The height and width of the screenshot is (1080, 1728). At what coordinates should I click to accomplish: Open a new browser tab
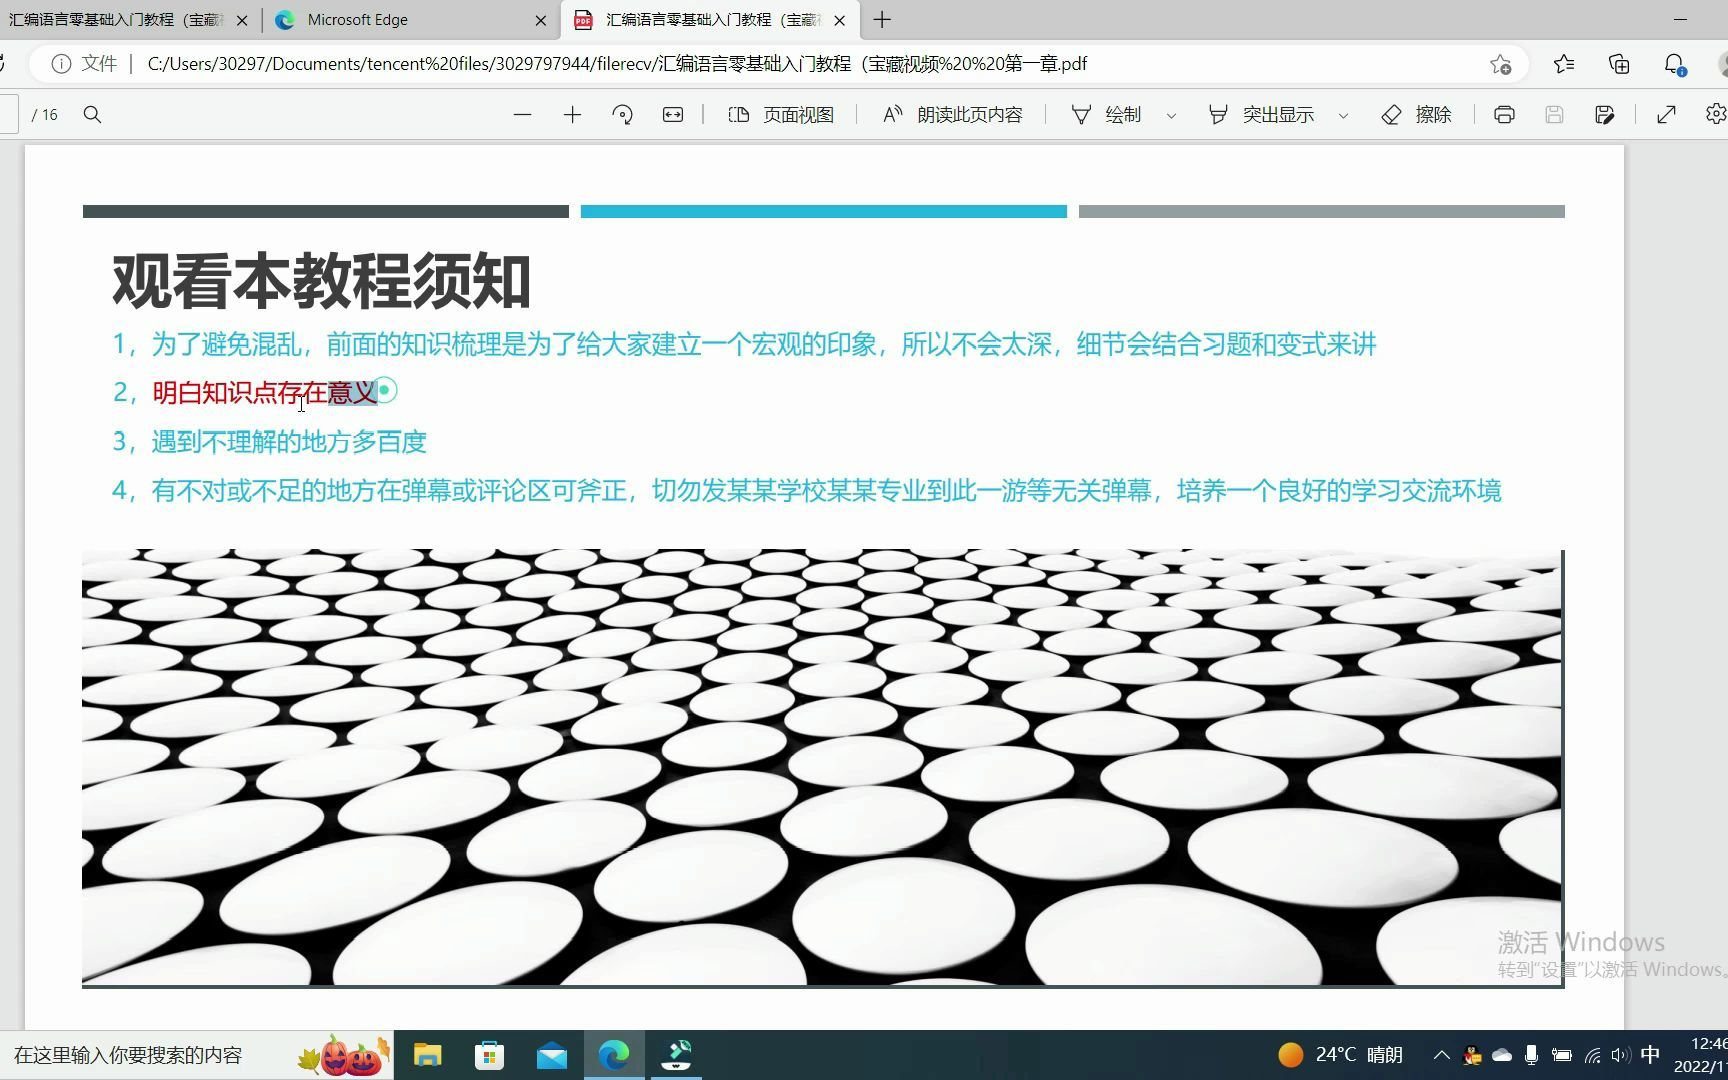(x=882, y=20)
